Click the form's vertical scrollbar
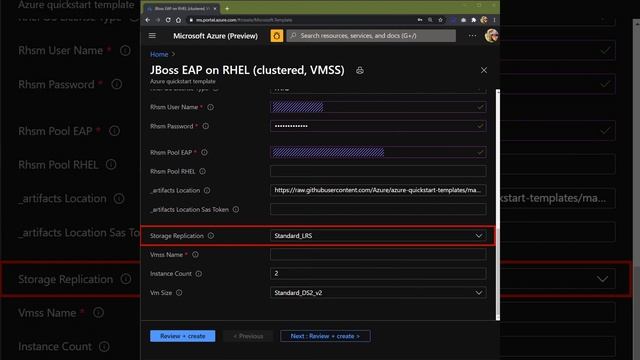This screenshot has height=360, width=640. pos(498,204)
